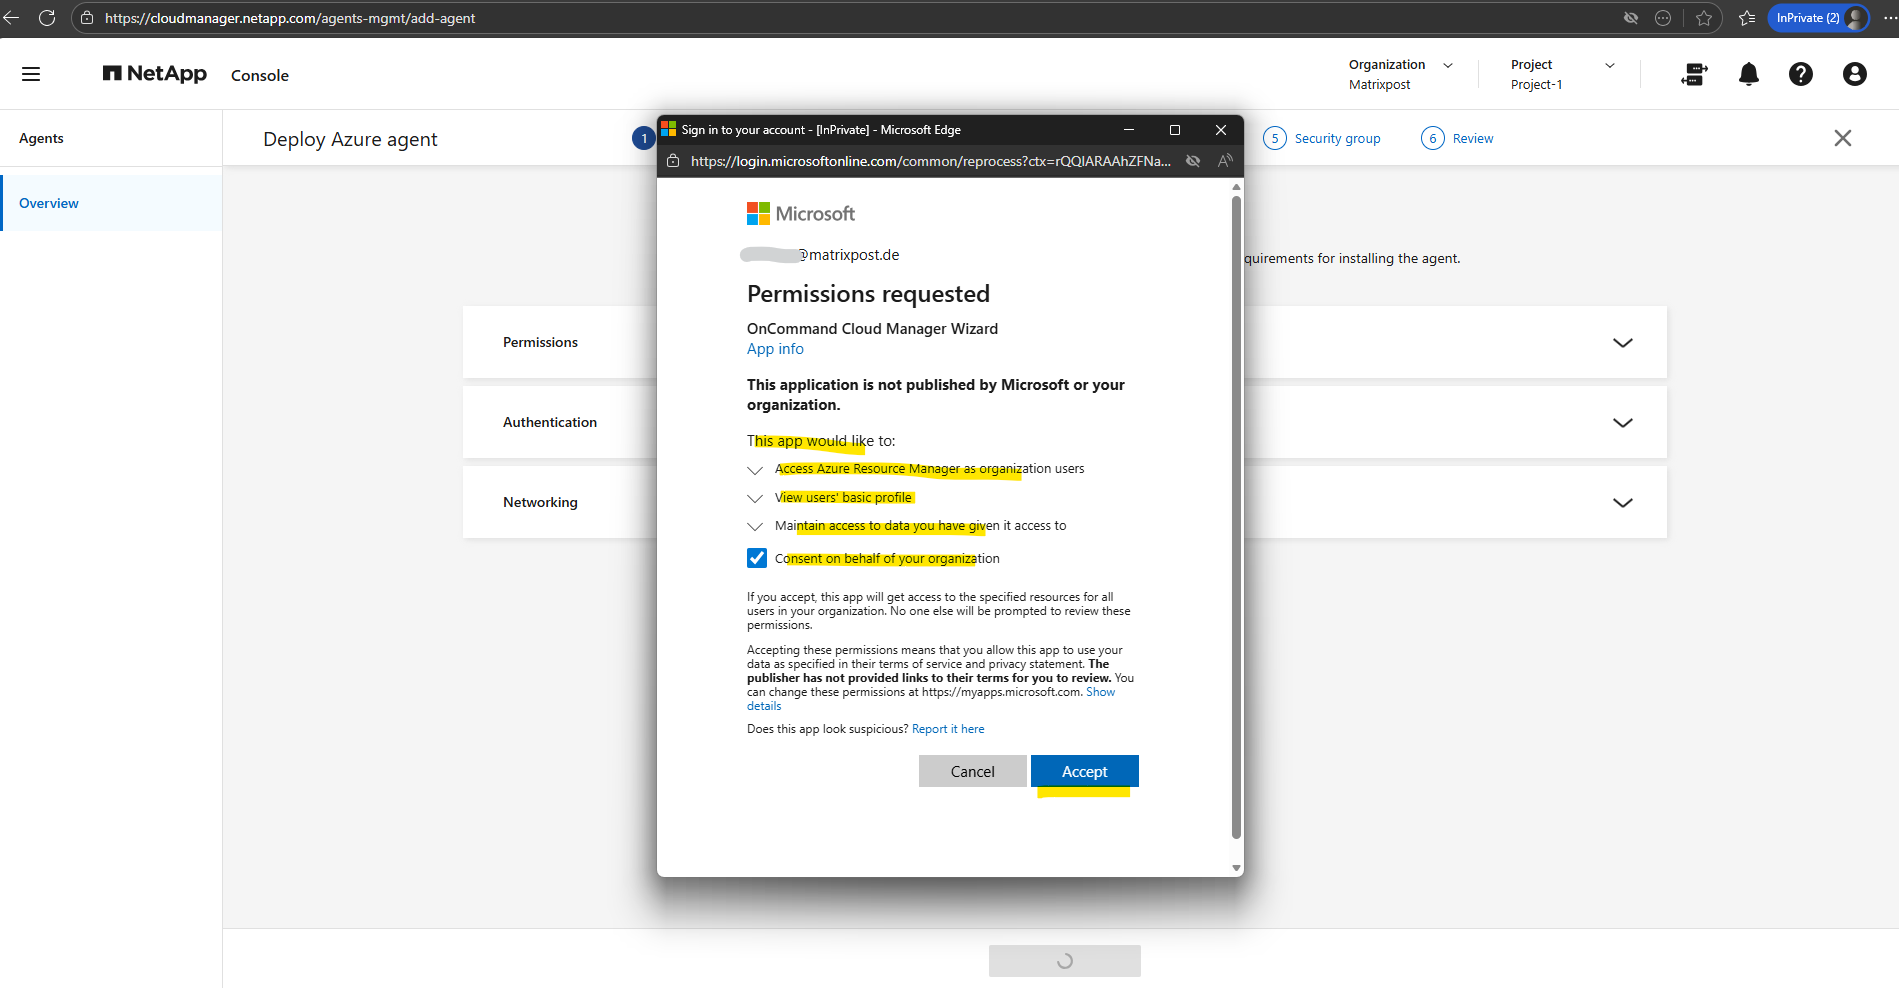Click the Networking section label
1899x988 pixels.
point(540,502)
